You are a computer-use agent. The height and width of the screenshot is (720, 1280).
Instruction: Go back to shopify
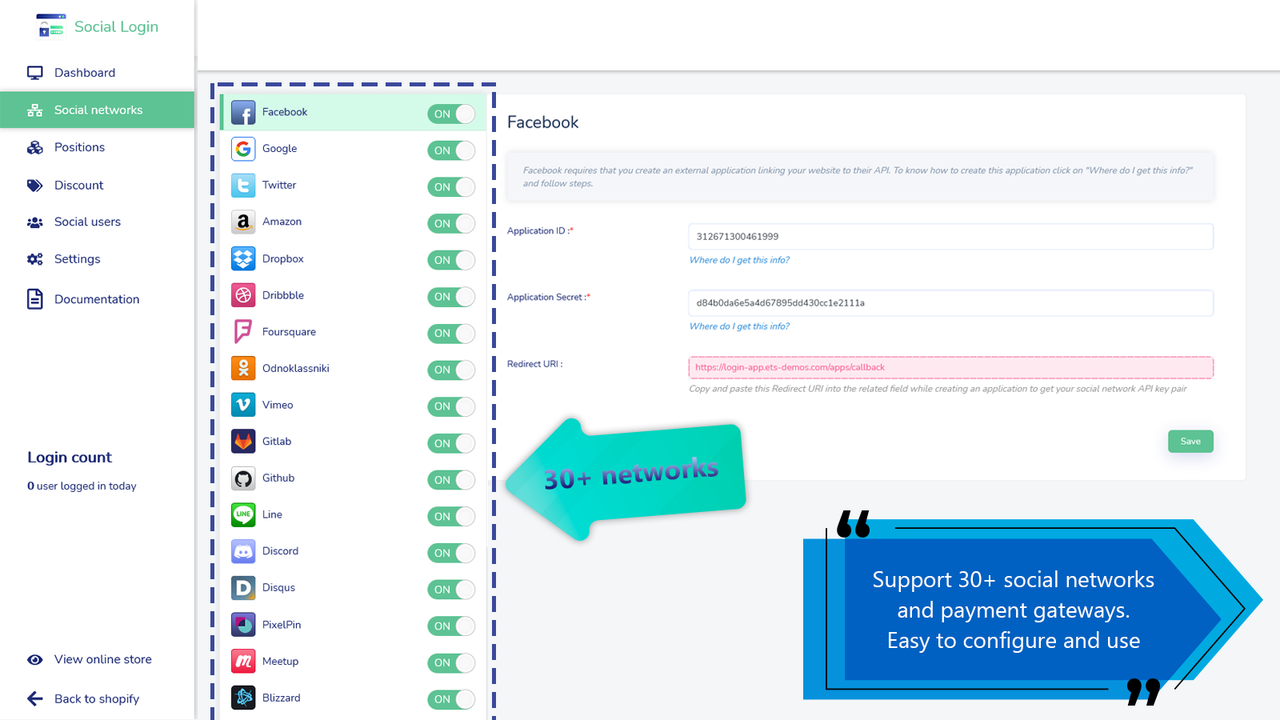click(95, 698)
